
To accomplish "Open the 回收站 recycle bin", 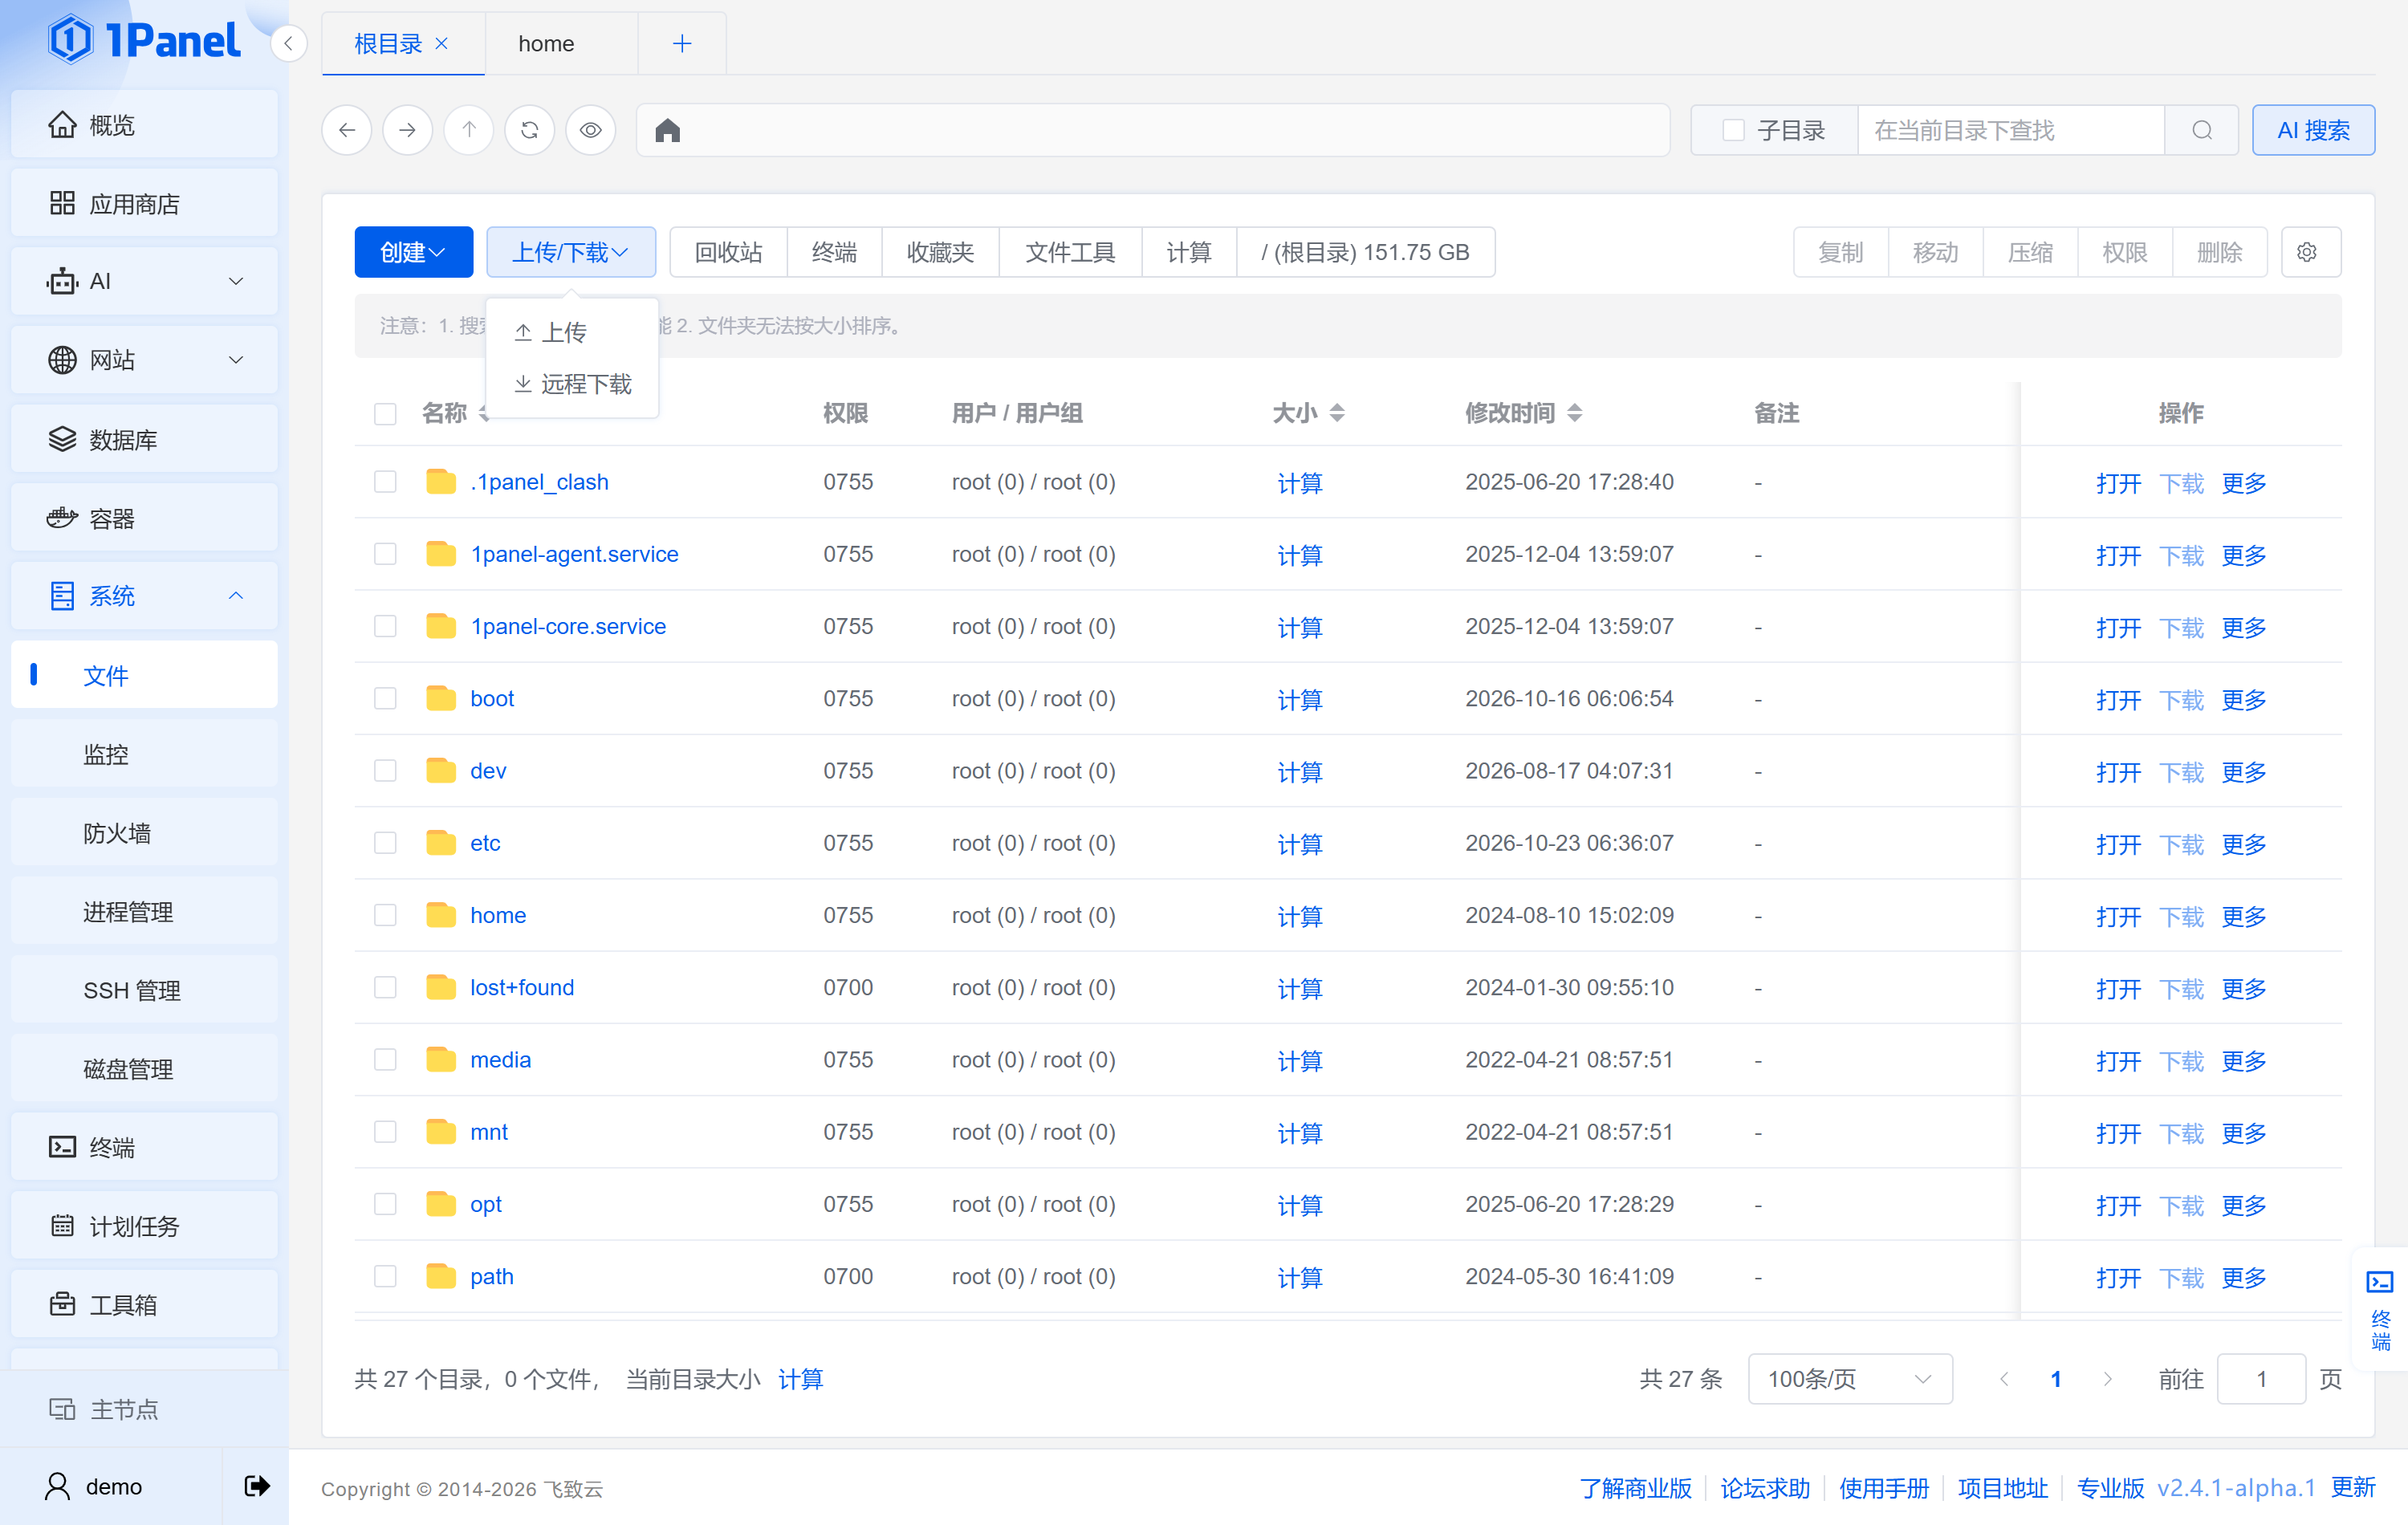I will [x=728, y=252].
